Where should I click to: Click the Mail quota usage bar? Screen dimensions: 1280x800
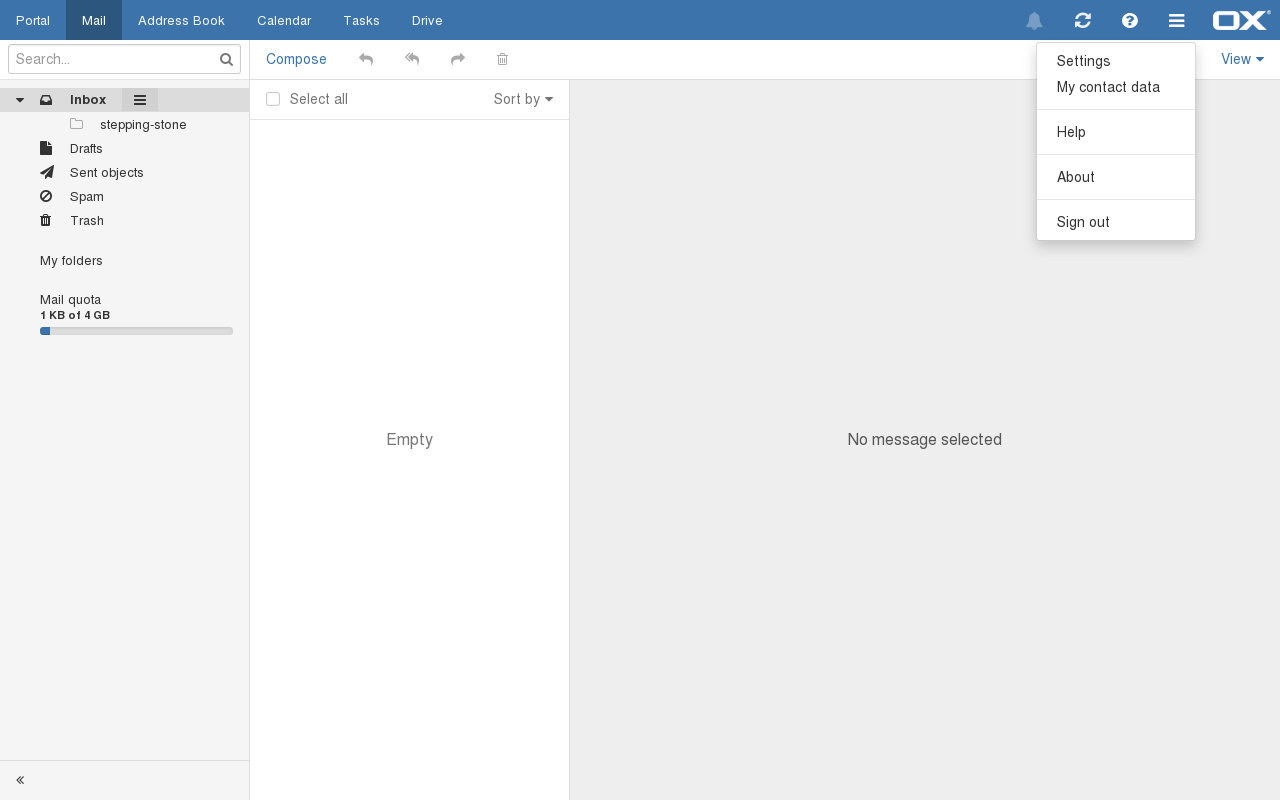click(x=136, y=331)
